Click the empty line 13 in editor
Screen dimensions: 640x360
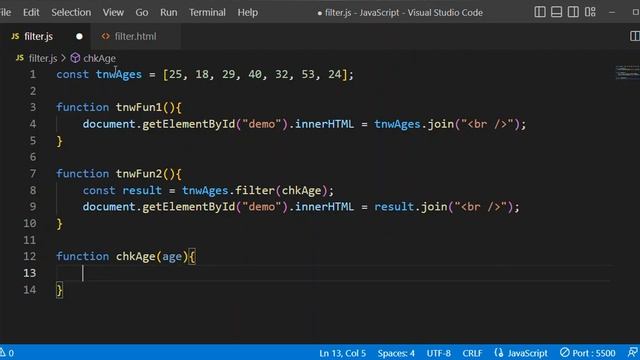click(x=335, y=273)
